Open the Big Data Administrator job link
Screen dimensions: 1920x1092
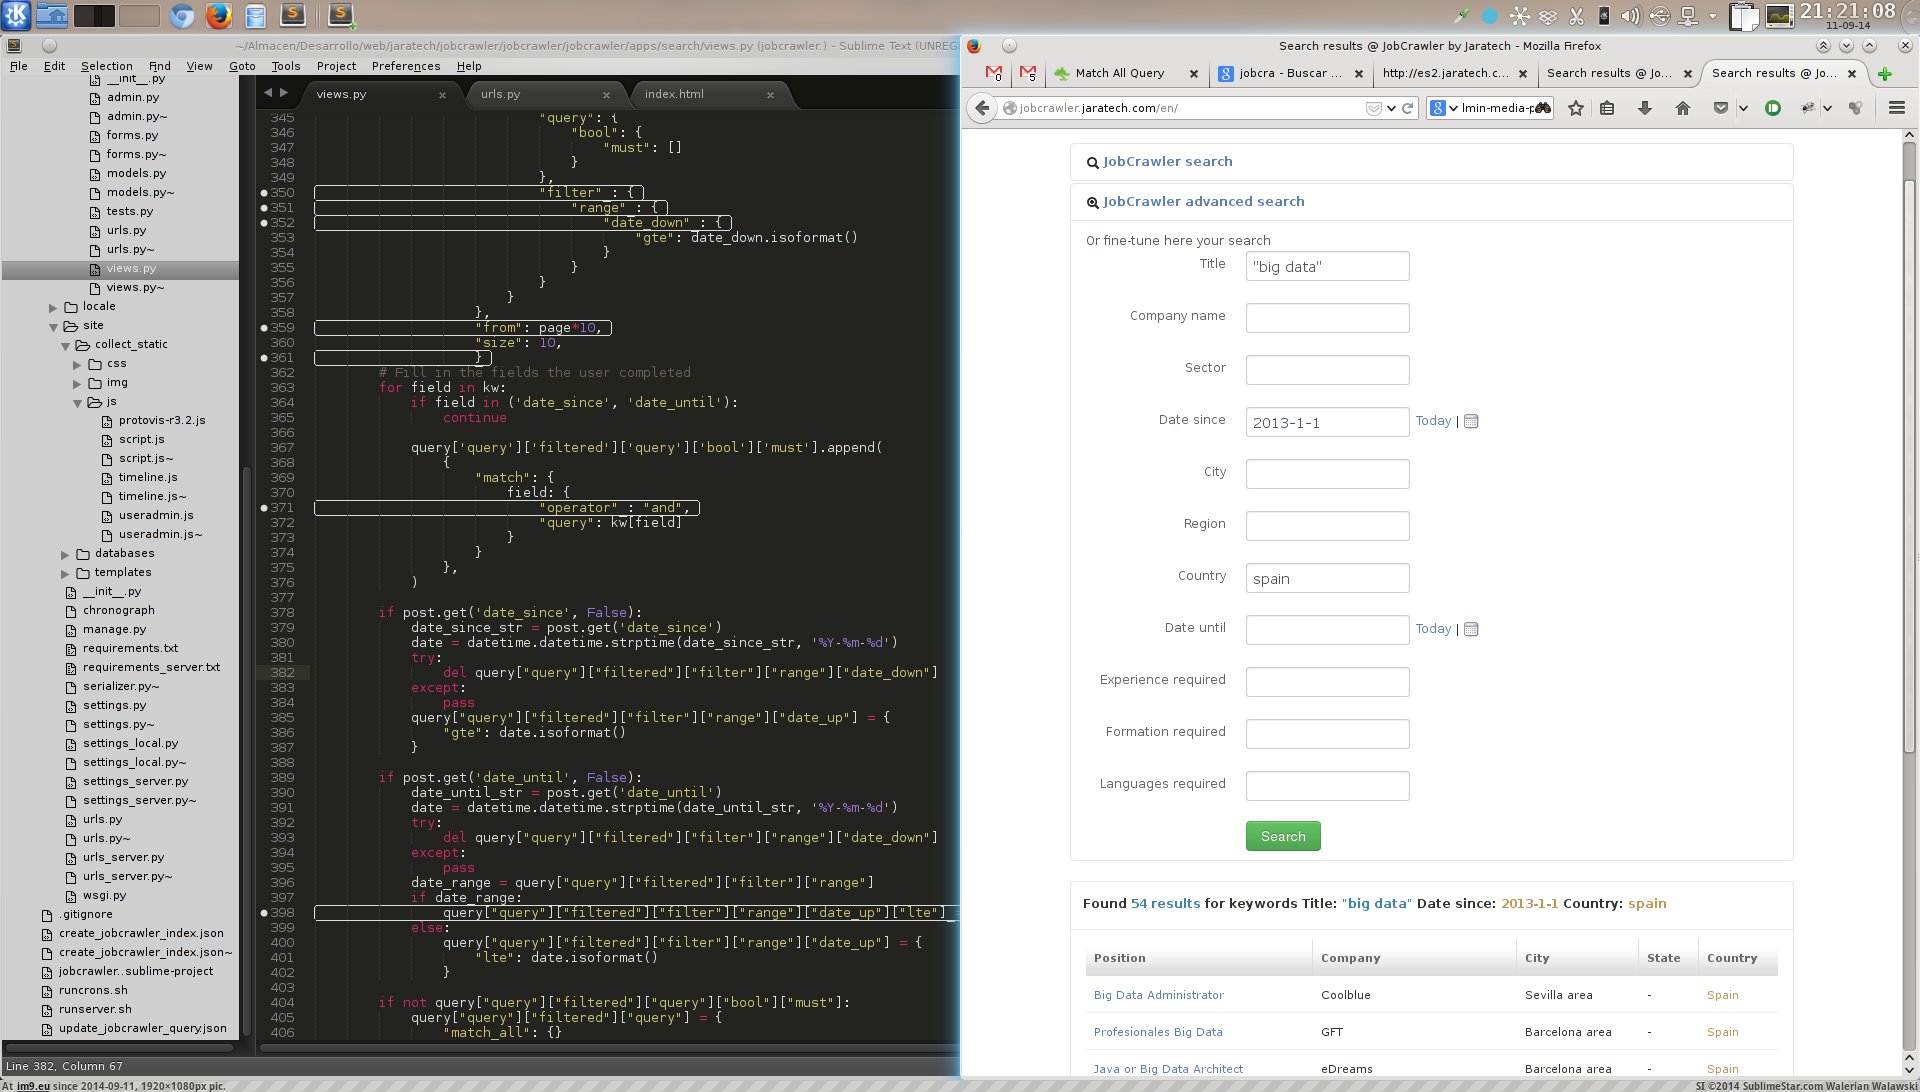tap(1158, 995)
